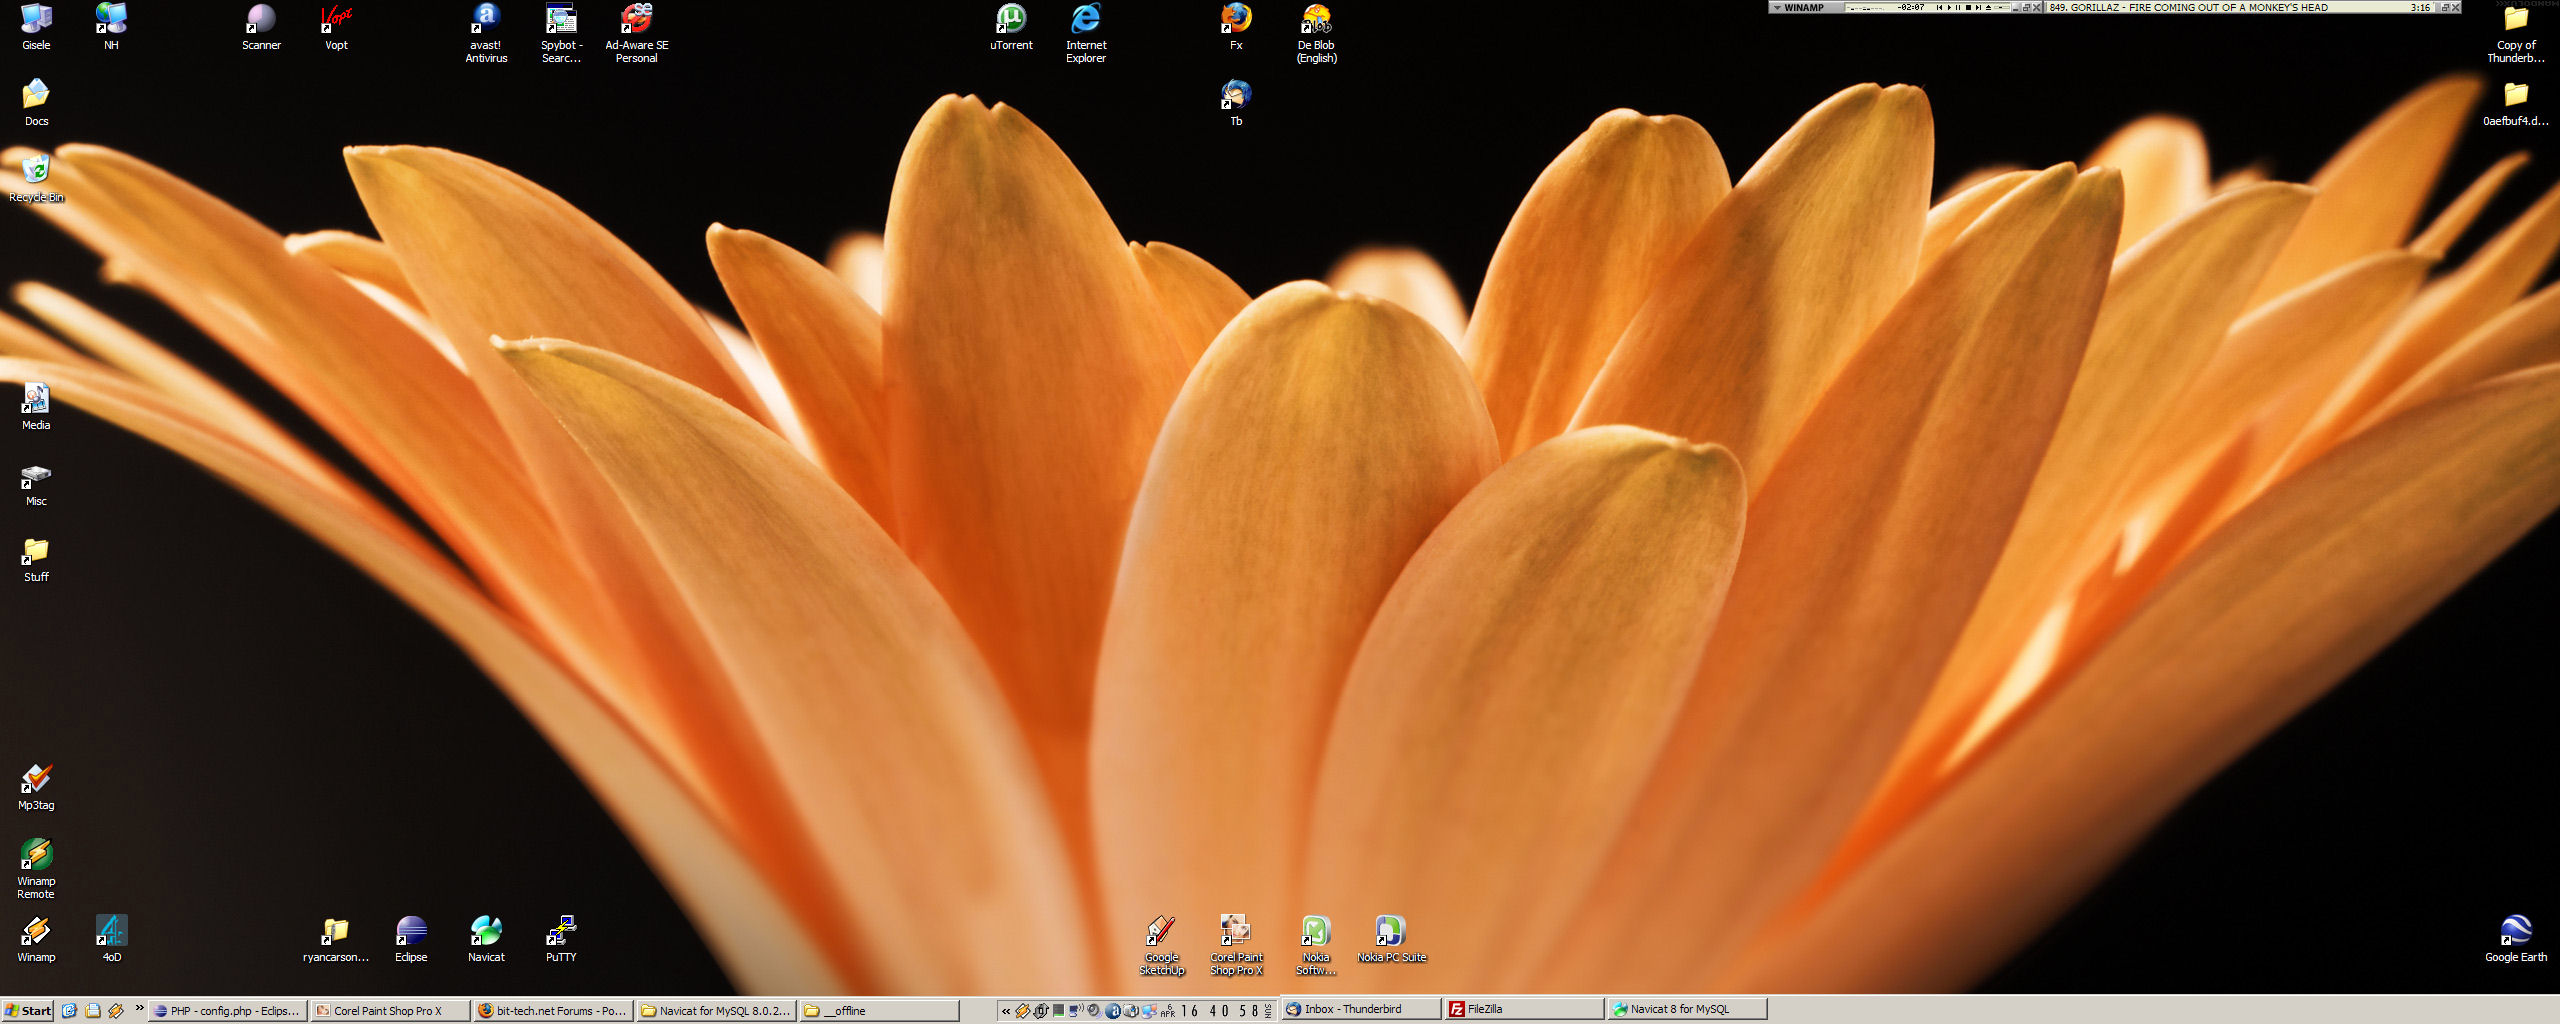Open the De Blob (English) shortcut
Screen dimensions: 2560x1024
point(1316,33)
